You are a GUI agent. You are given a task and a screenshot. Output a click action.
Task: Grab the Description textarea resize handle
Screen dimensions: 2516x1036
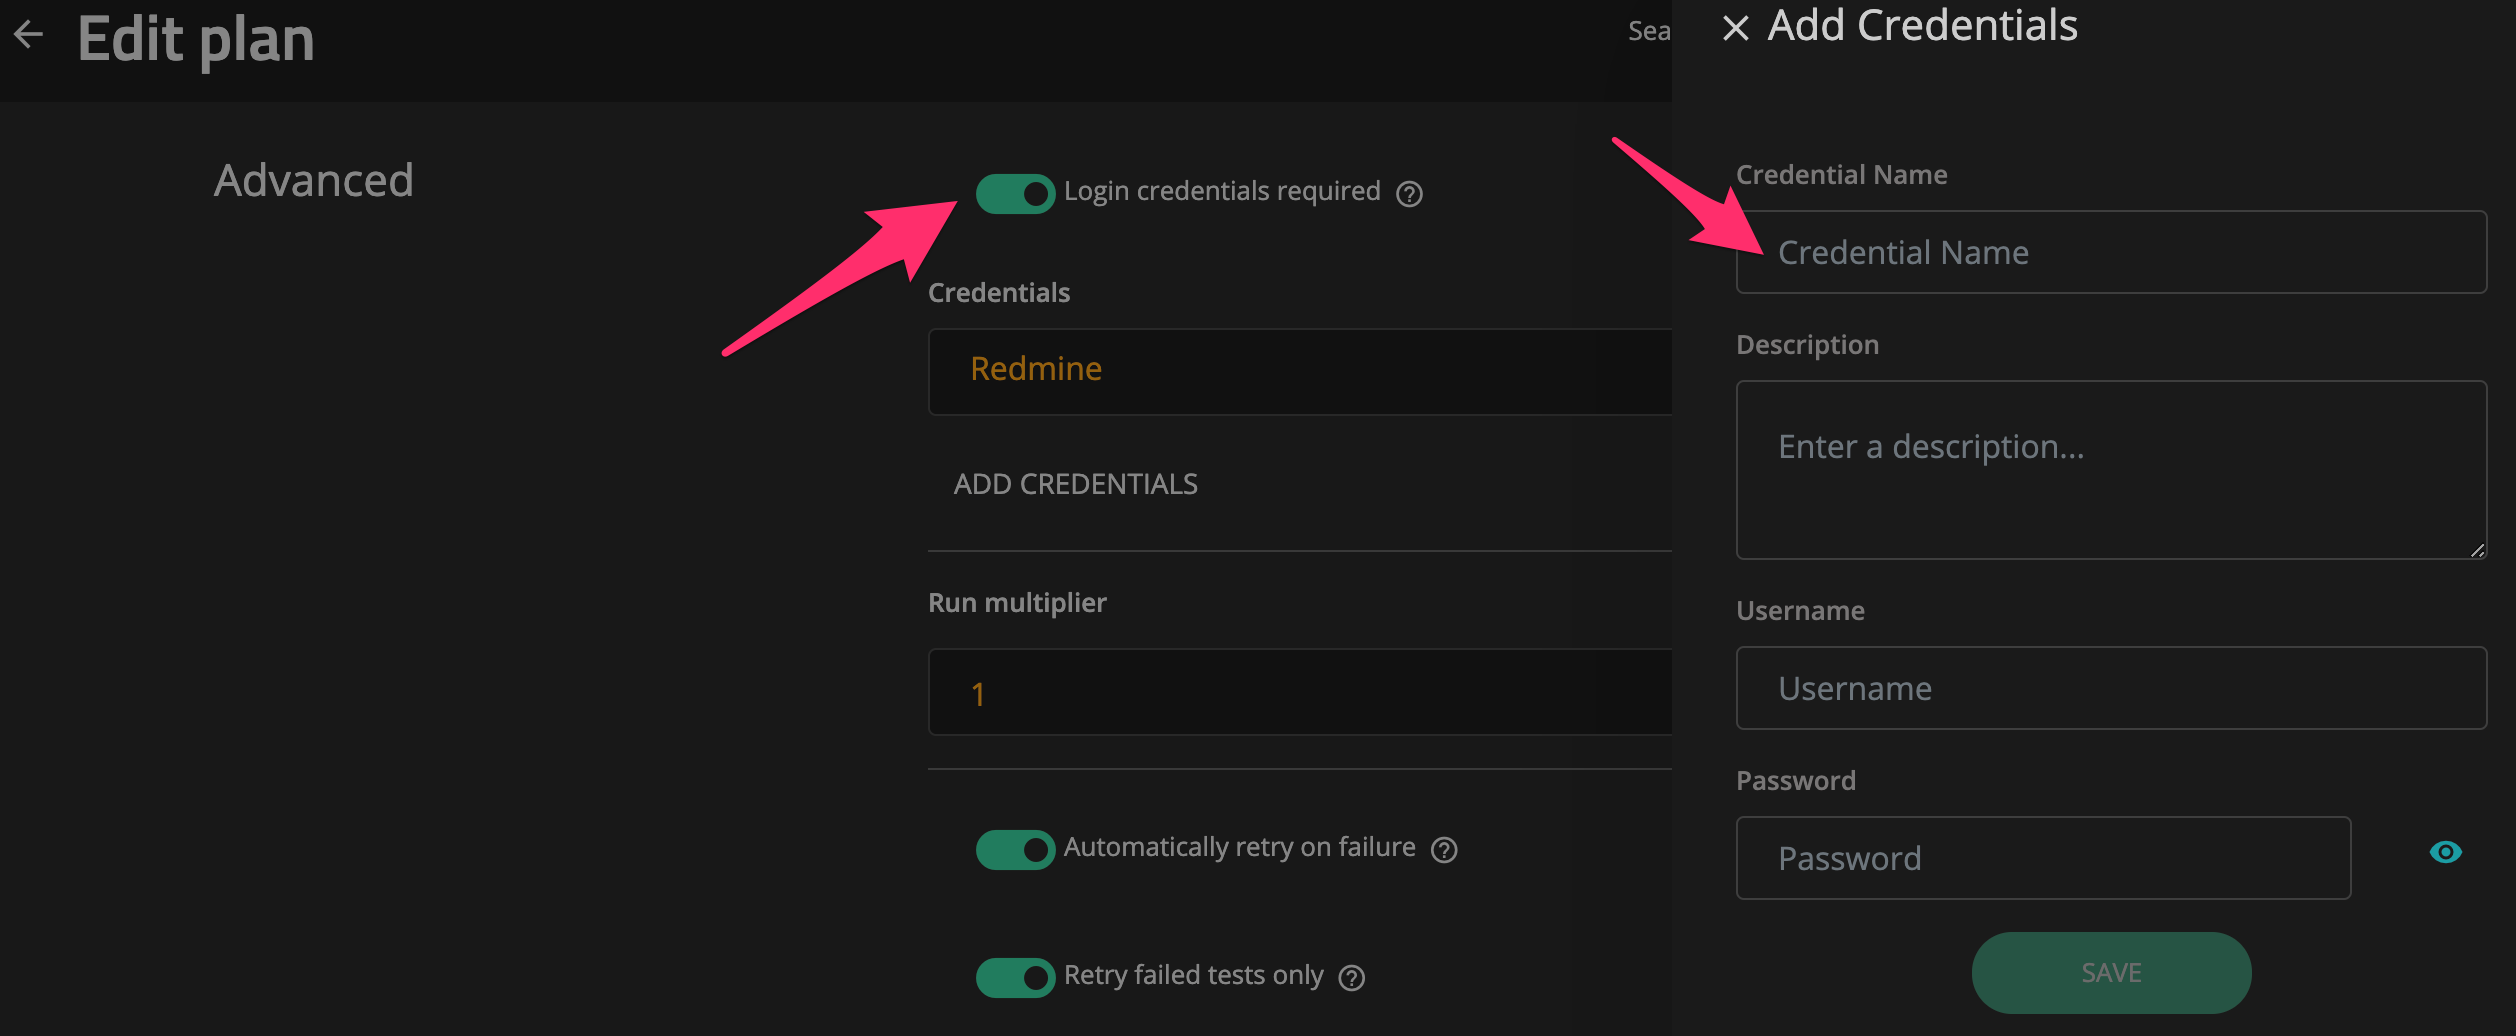(x=2476, y=550)
